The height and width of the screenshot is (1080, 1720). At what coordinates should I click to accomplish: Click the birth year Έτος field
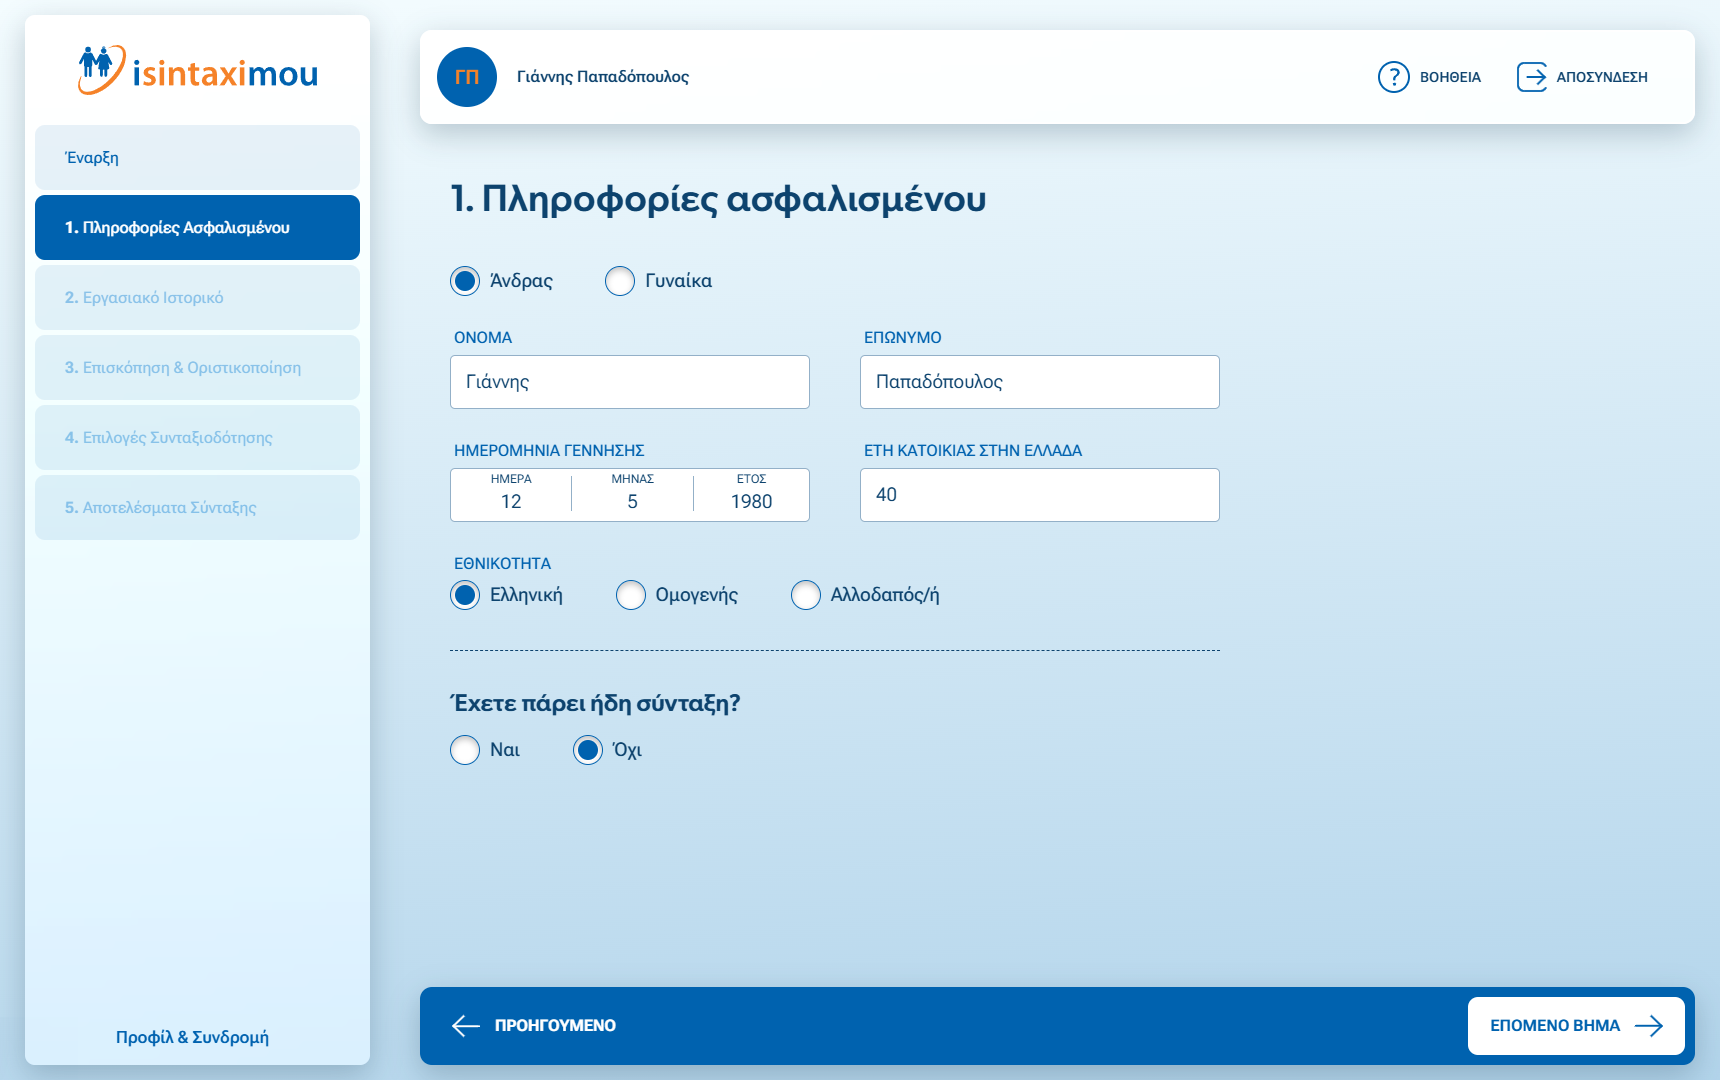751,501
